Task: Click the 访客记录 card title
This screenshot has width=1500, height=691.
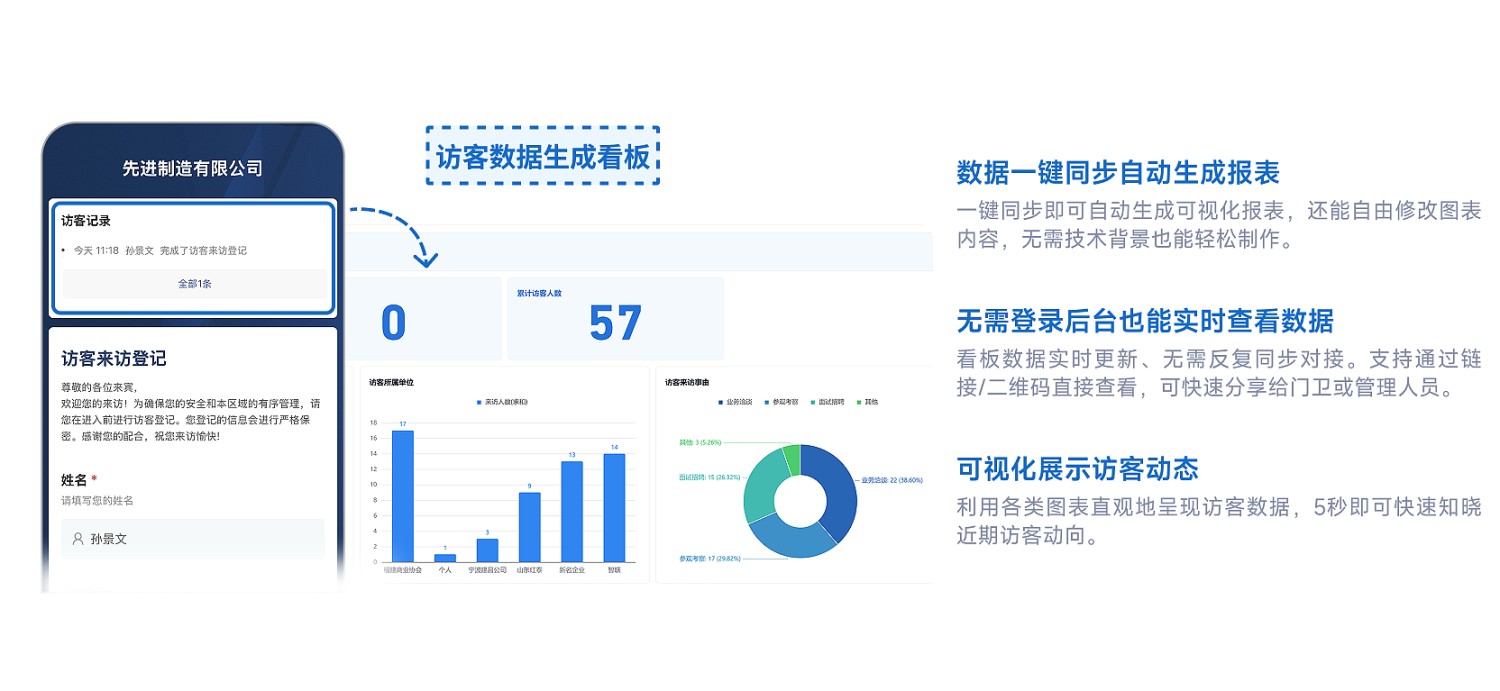Action: click(x=86, y=221)
